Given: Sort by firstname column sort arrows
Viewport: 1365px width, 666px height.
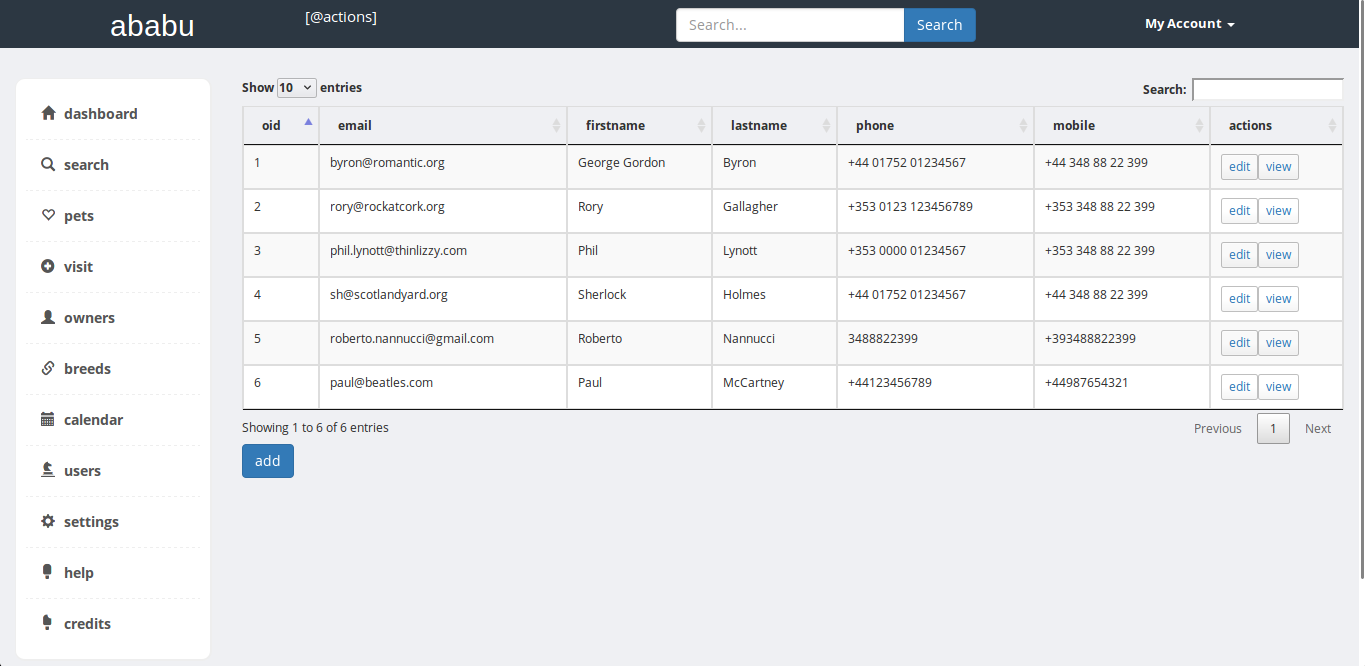Looking at the screenshot, I should click(x=701, y=125).
